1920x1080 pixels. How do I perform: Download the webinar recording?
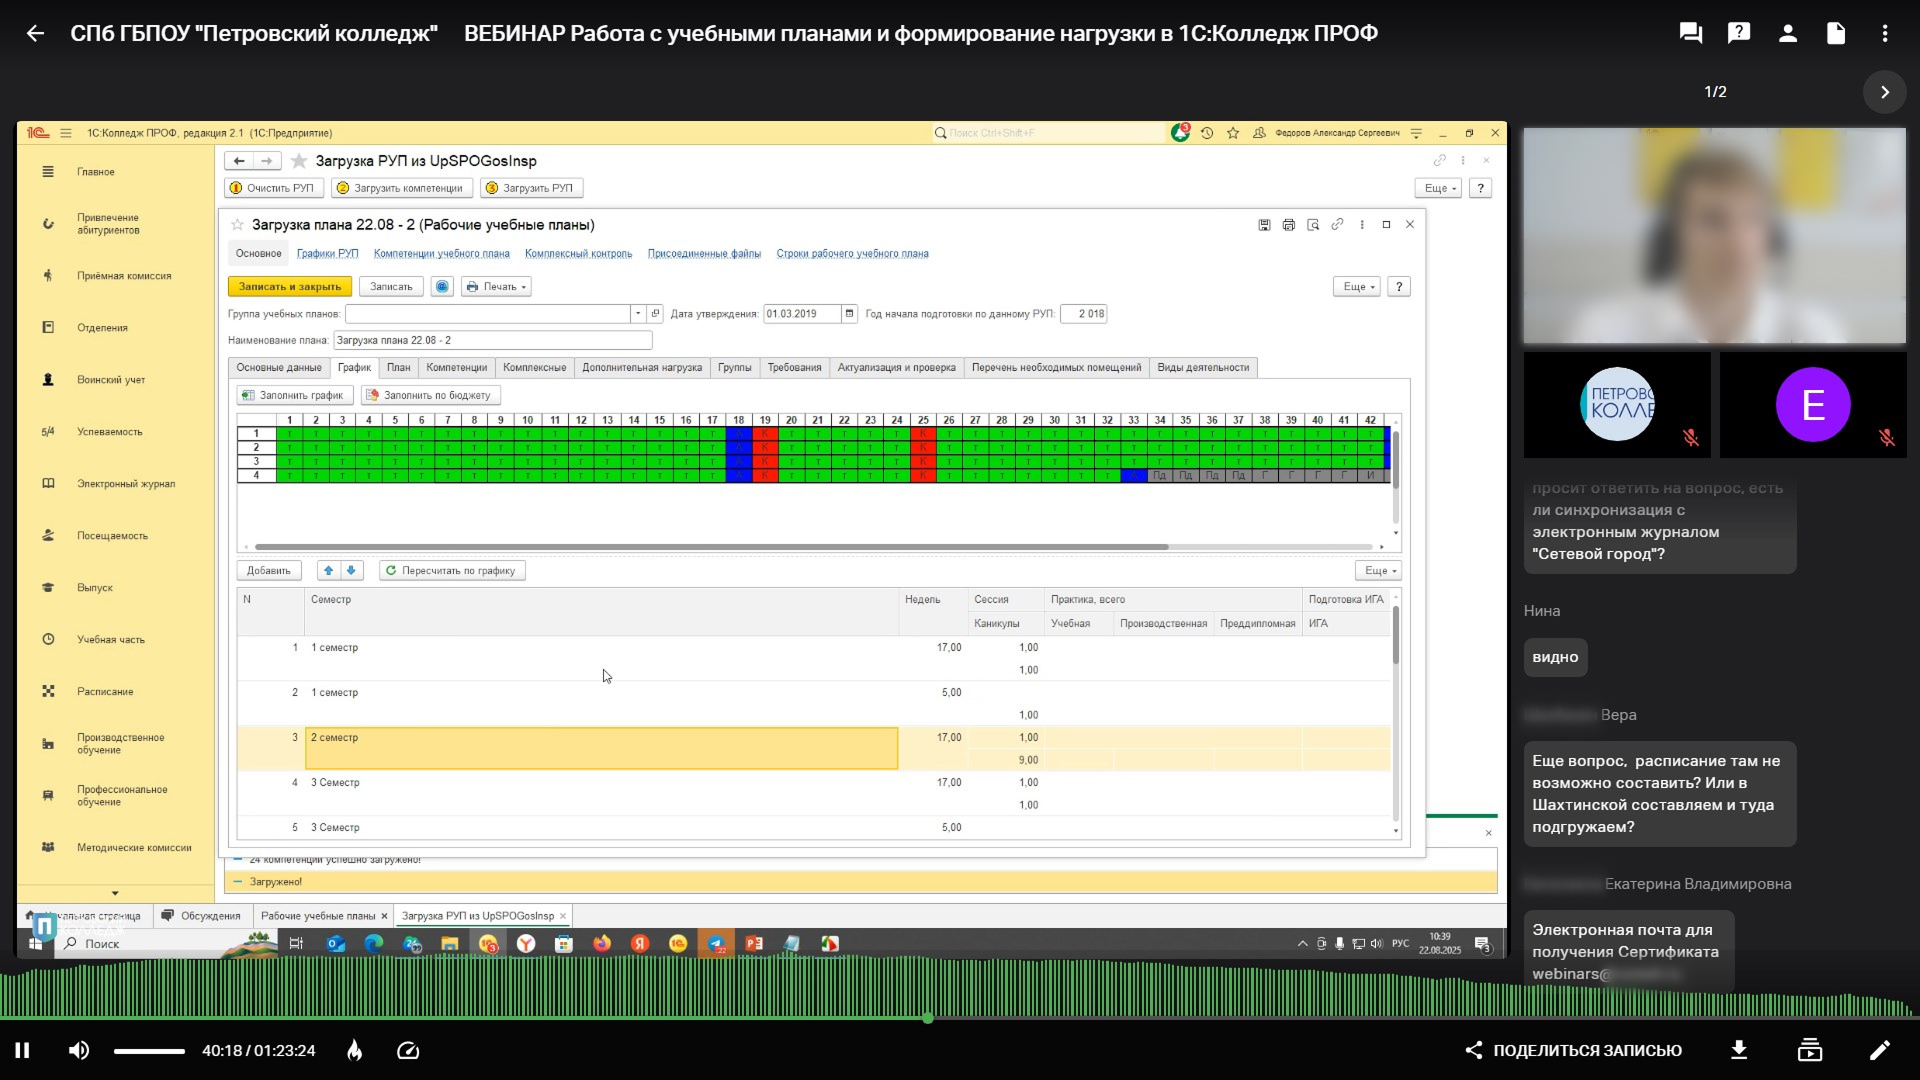tap(1739, 1050)
